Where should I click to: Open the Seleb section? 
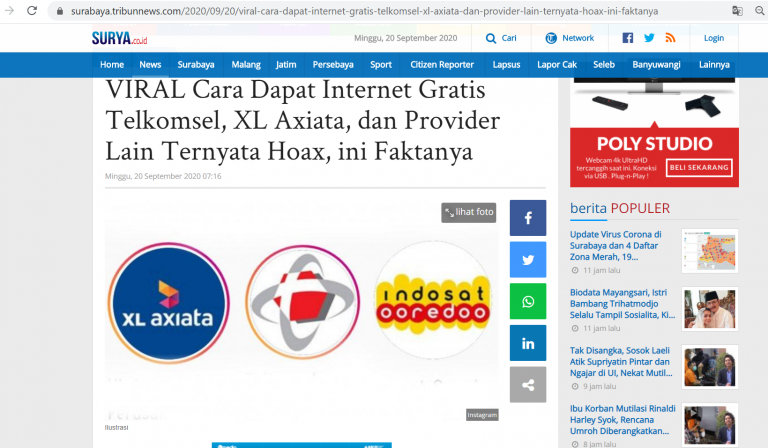point(604,65)
